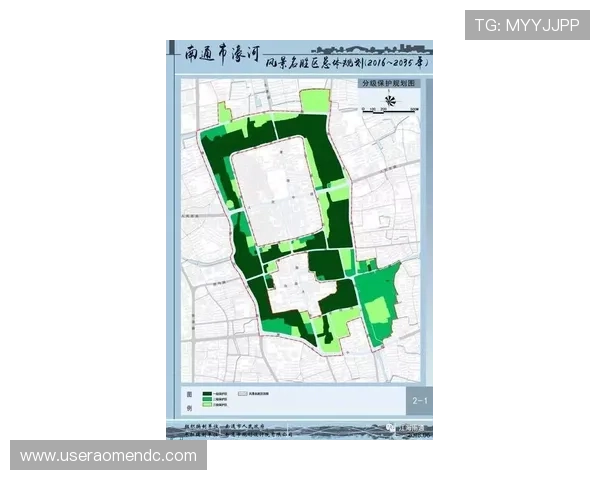
Task: Select the dark green first-level protection swatch
Action: 206,394
